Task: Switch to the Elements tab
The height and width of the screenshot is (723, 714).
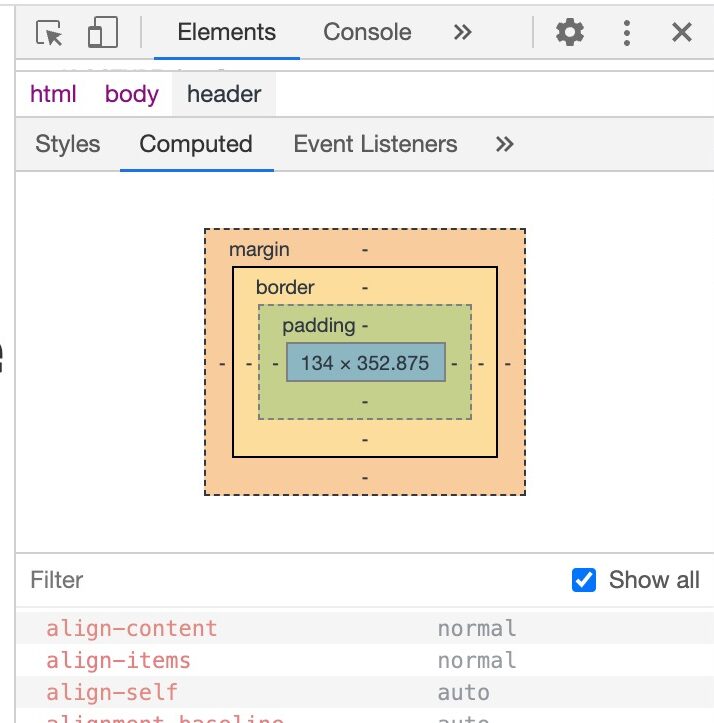Action: 226,33
